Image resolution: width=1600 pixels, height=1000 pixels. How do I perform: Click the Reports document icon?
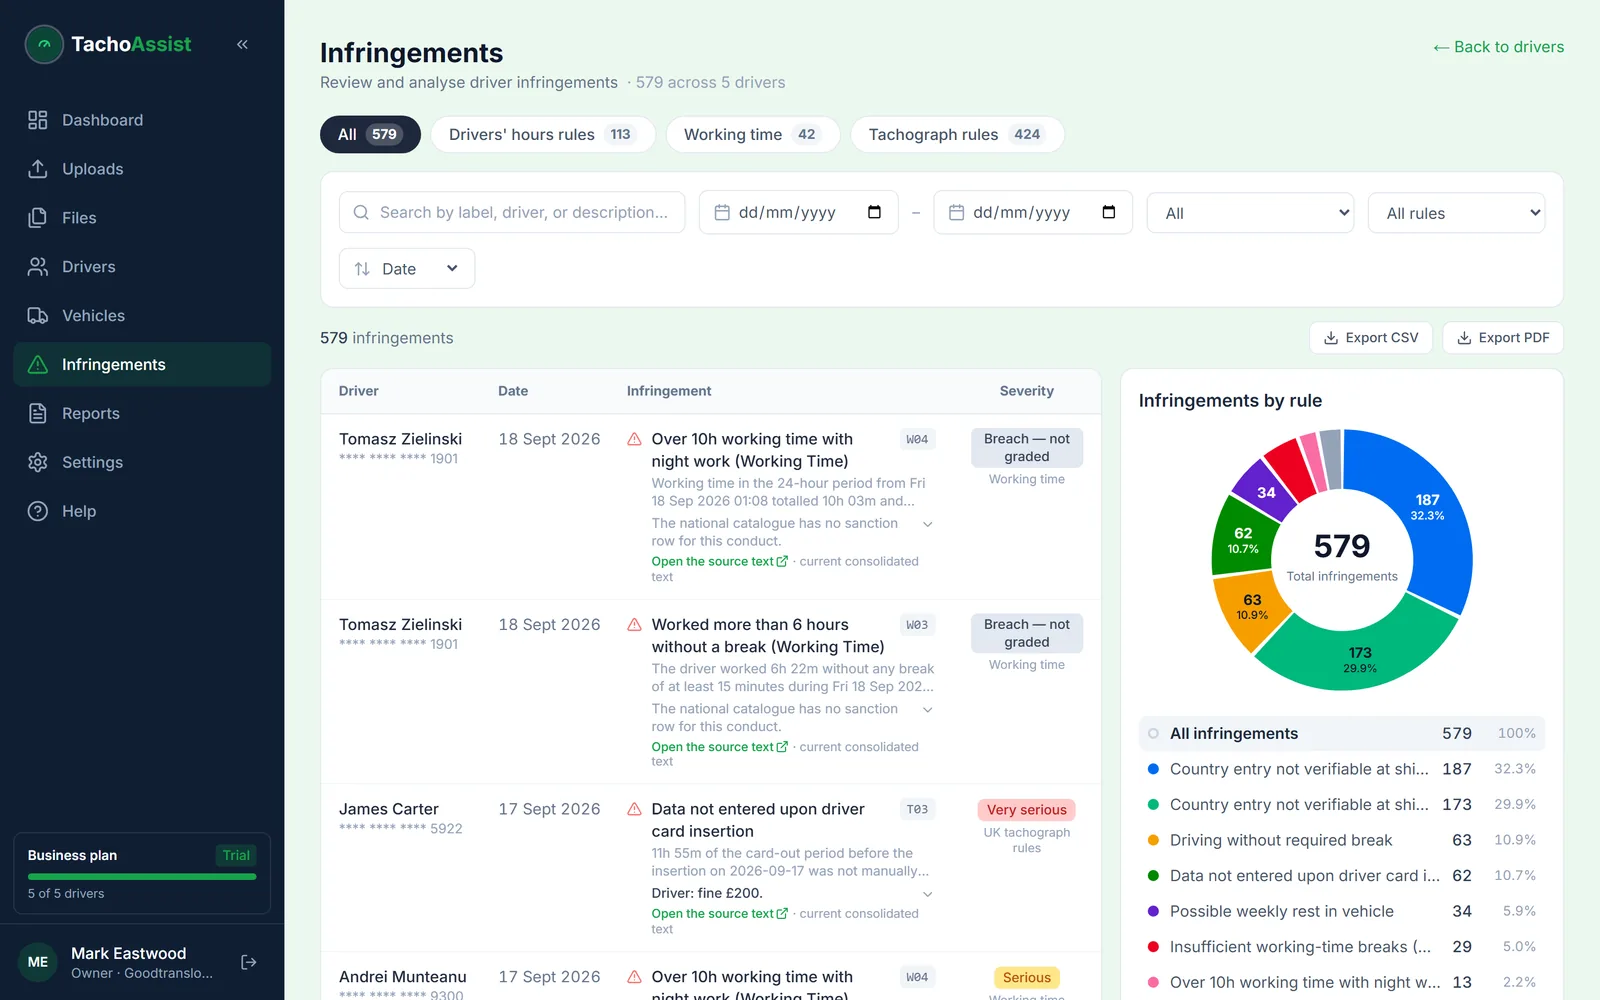38,413
